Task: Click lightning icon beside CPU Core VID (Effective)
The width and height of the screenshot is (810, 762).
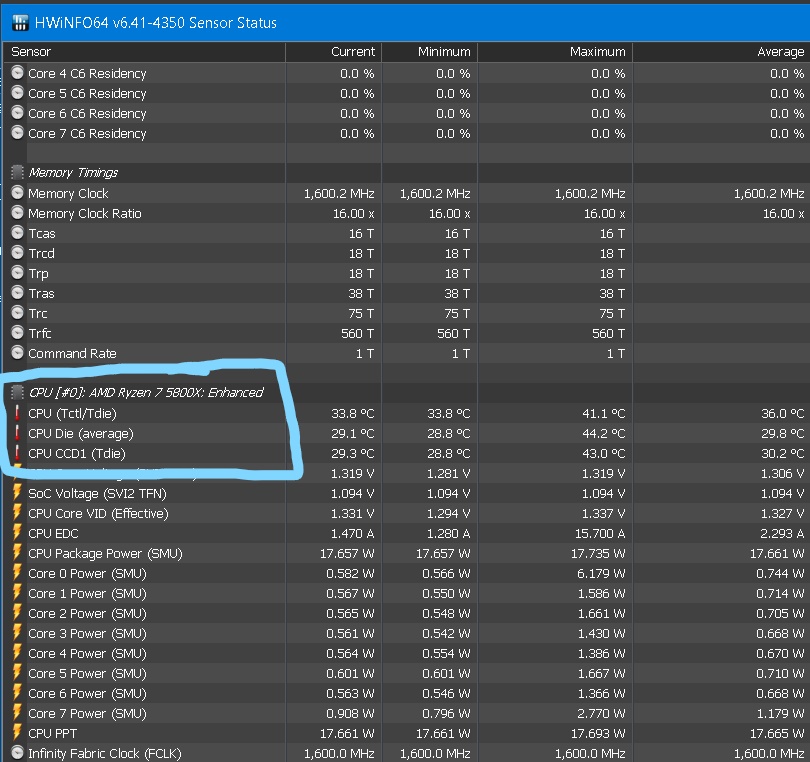Action: coord(17,513)
